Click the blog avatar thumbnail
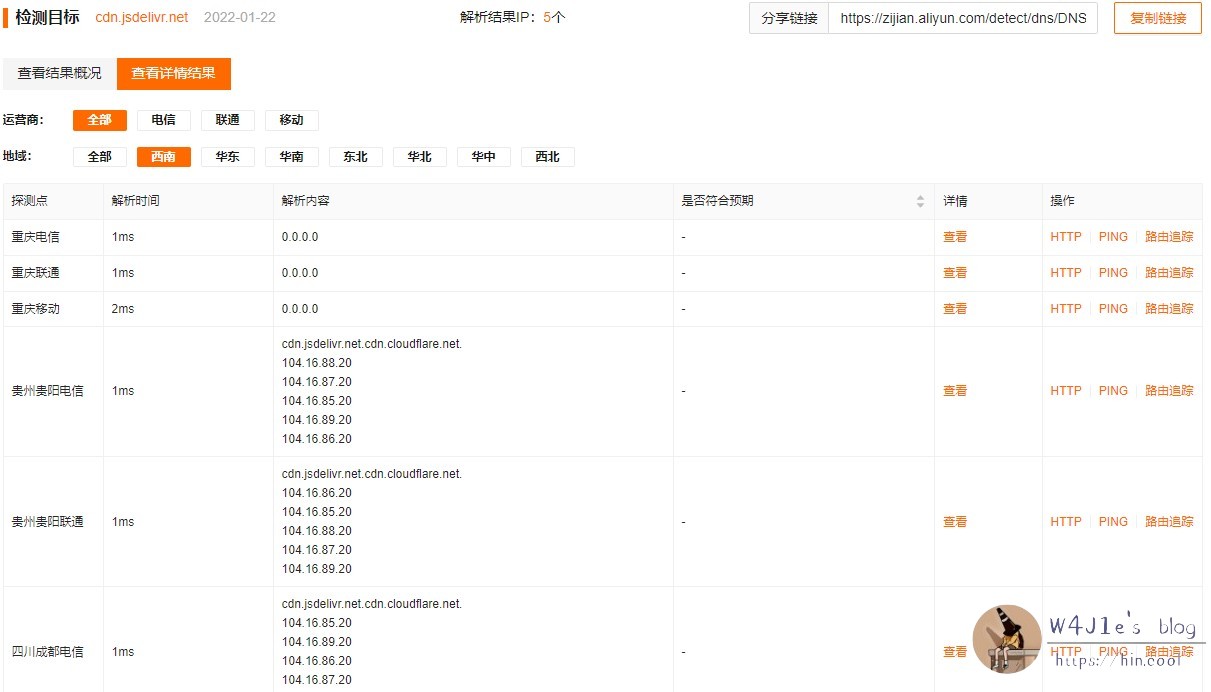This screenshot has width=1211, height=692. pos(1006,638)
